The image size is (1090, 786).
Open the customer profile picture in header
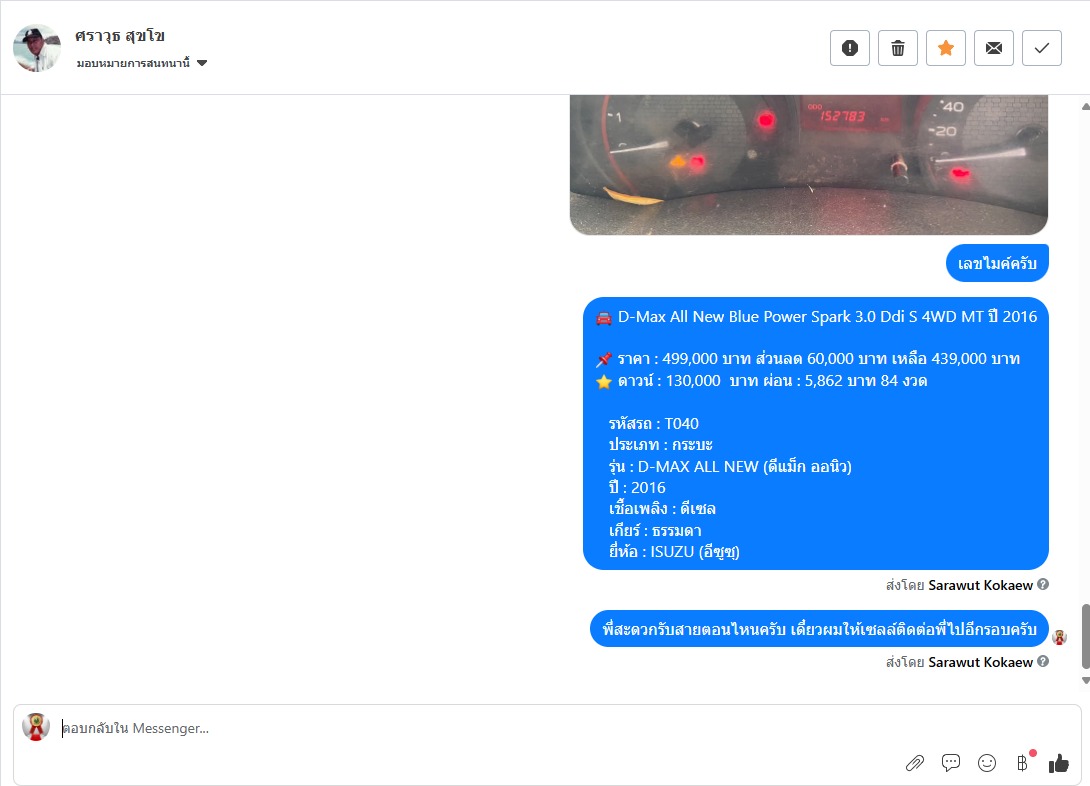click(37, 48)
